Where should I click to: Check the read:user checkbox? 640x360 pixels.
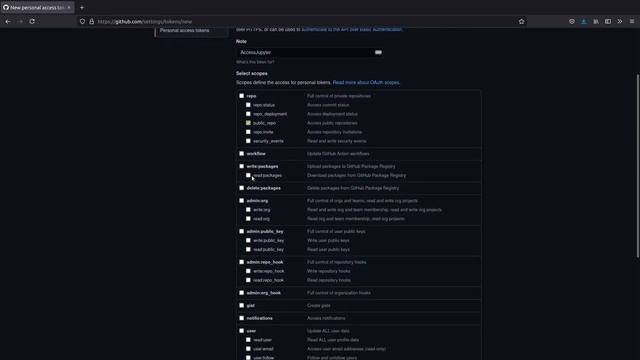click(x=248, y=340)
